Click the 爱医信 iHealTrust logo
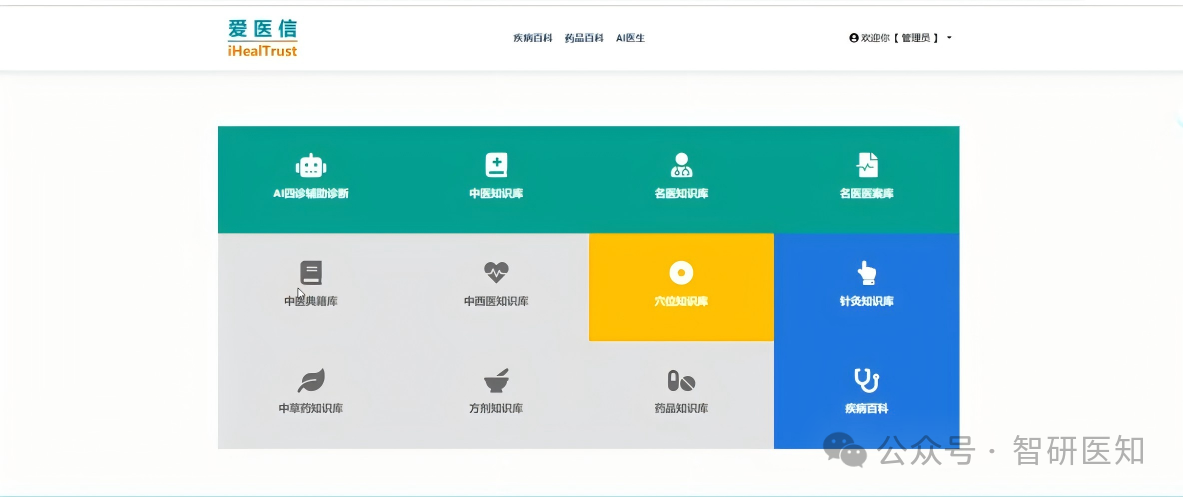The width and height of the screenshot is (1183, 497). pyautogui.click(x=262, y=38)
